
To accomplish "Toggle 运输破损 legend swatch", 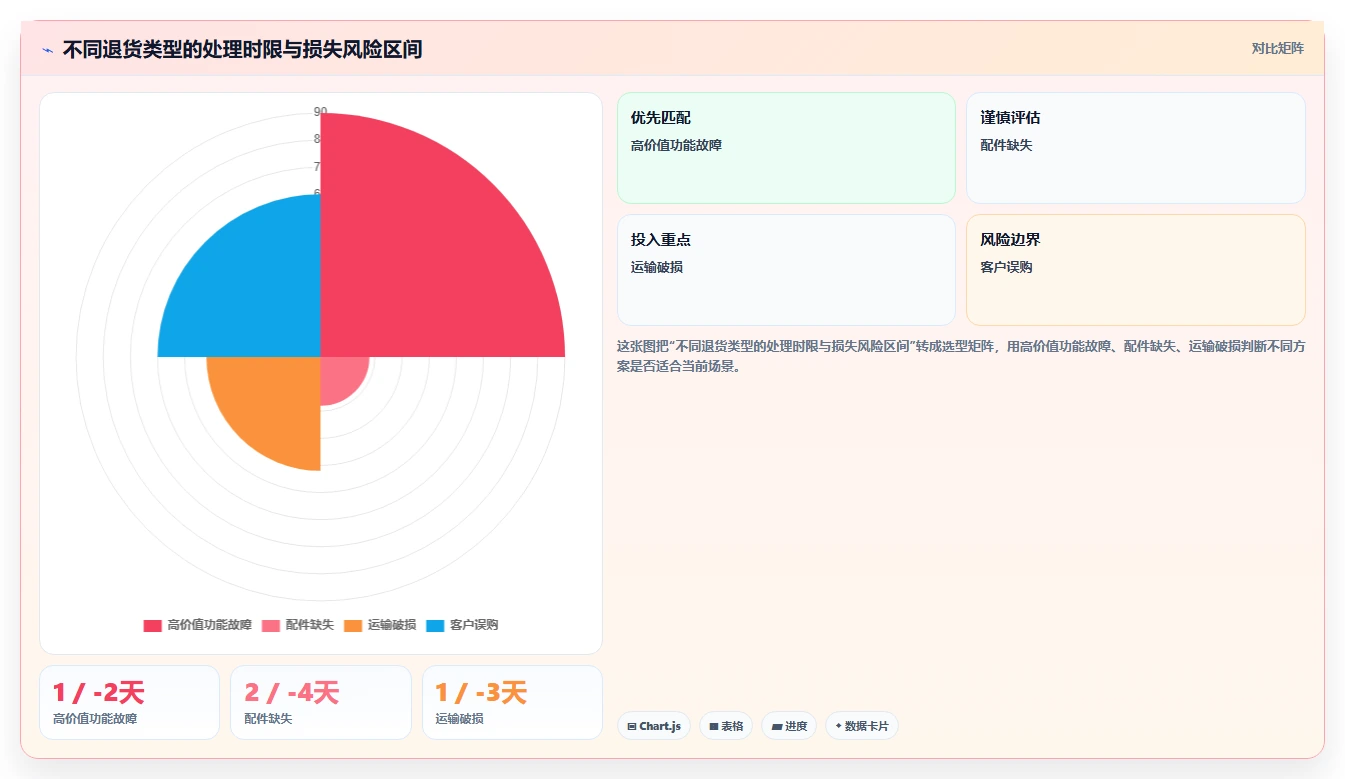I will point(353,625).
